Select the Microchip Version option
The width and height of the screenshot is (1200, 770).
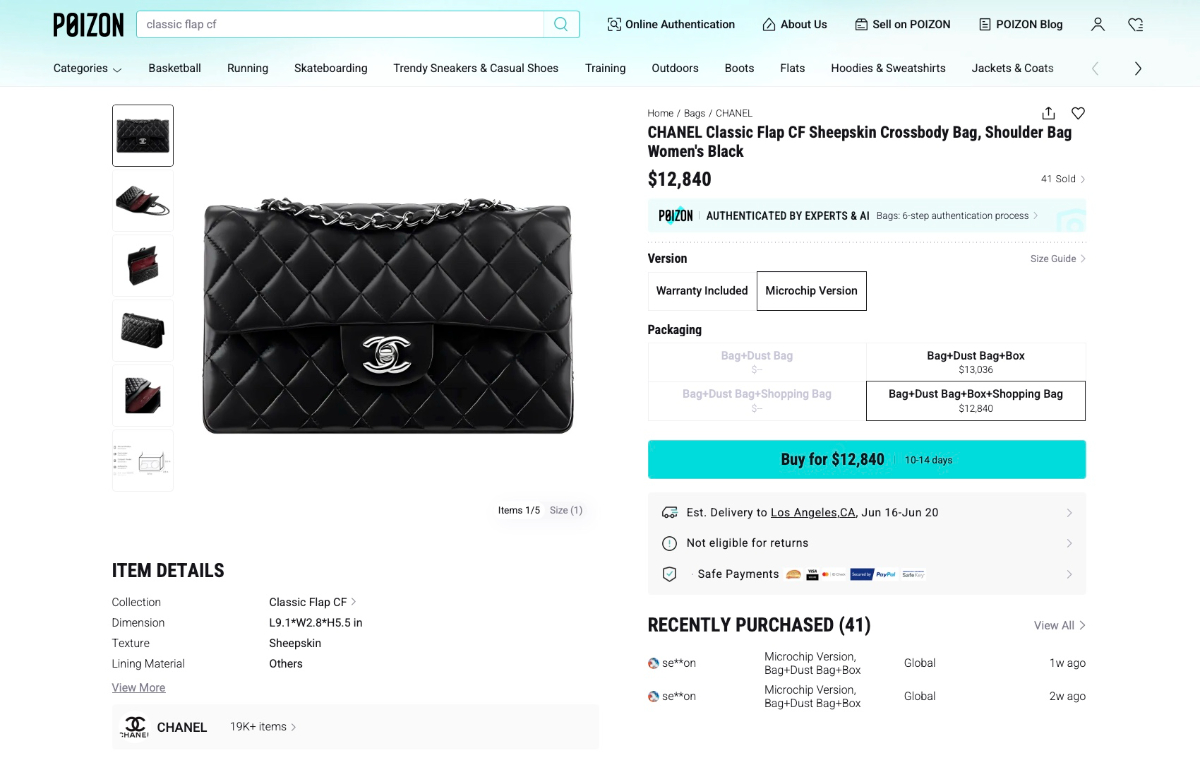(x=811, y=291)
